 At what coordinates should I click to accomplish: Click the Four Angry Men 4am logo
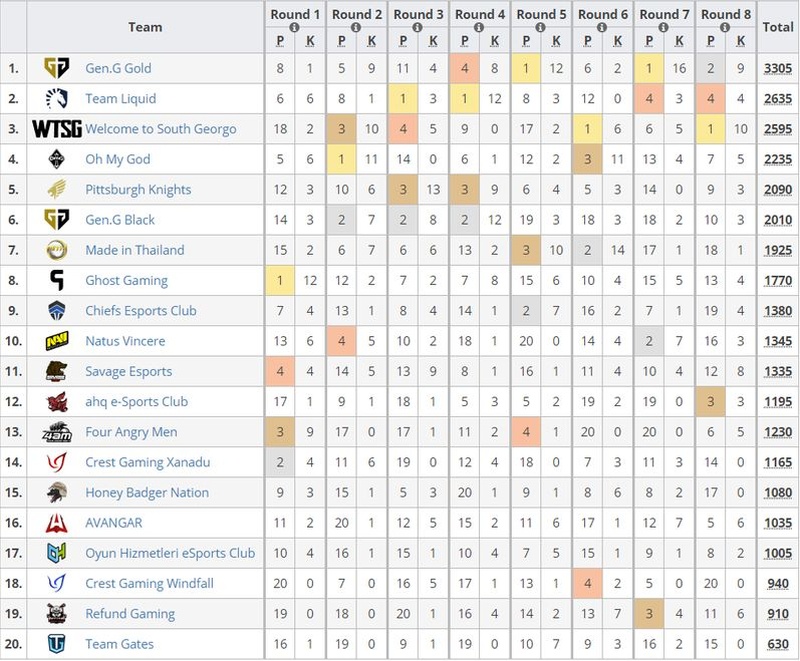(57, 432)
